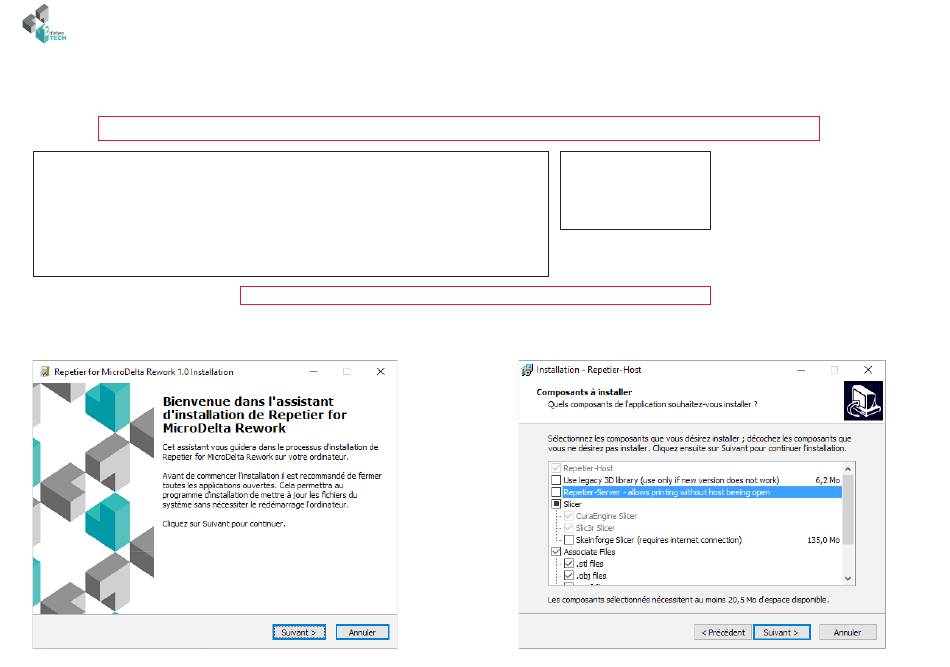Screen dimensions: 950x667
Task: Uncheck the .obj files association
Action: pos(568,575)
